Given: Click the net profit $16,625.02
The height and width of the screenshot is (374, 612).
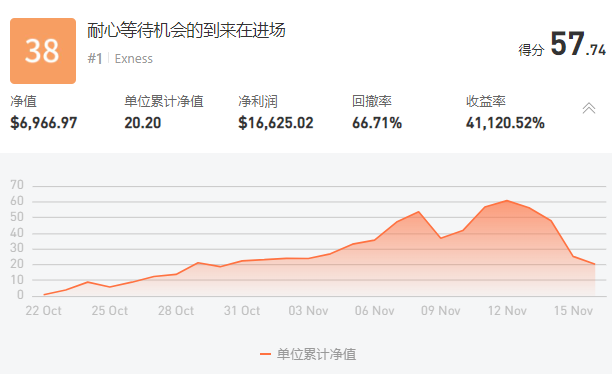Looking at the screenshot, I should pos(276,123).
